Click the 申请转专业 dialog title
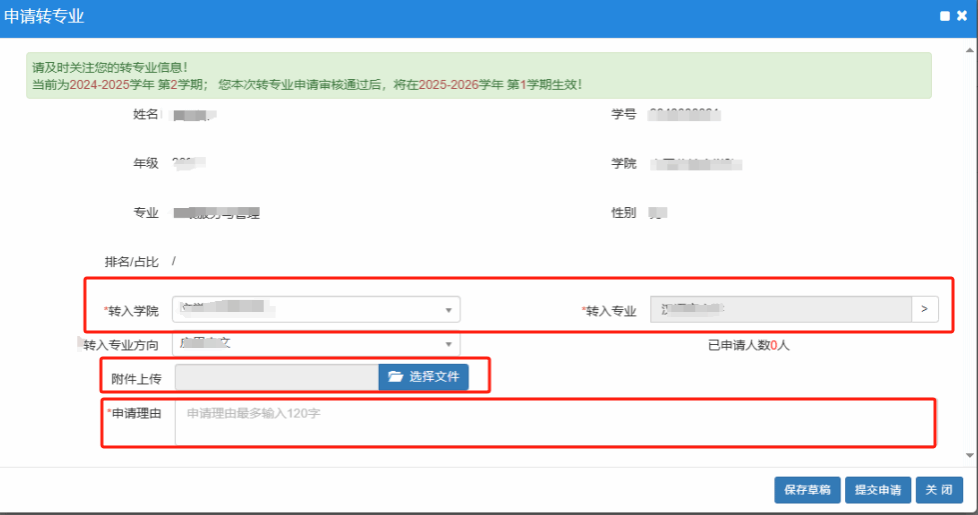Viewport: 978px width, 515px height. tap(44, 17)
